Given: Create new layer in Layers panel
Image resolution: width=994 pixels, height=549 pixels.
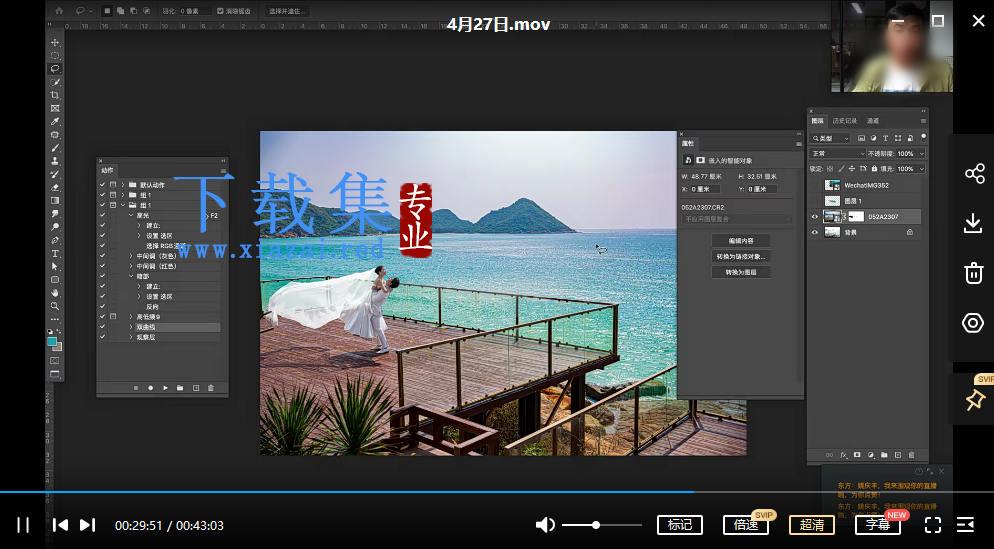Looking at the screenshot, I should 898,455.
